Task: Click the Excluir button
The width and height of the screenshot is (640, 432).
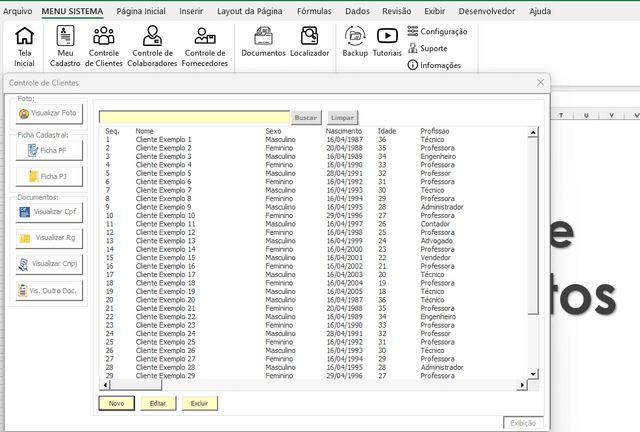Action: point(200,403)
